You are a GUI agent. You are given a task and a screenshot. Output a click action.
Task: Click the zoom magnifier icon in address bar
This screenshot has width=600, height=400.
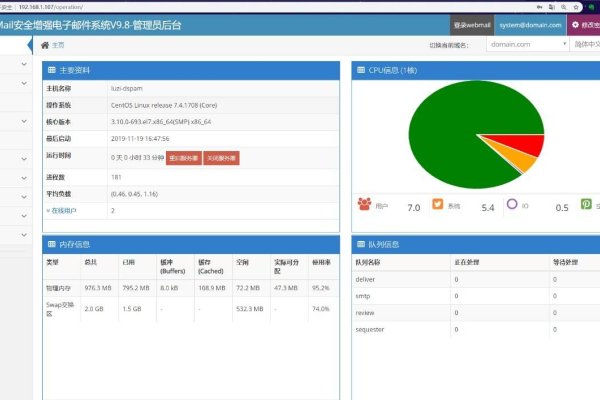click(564, 7)
